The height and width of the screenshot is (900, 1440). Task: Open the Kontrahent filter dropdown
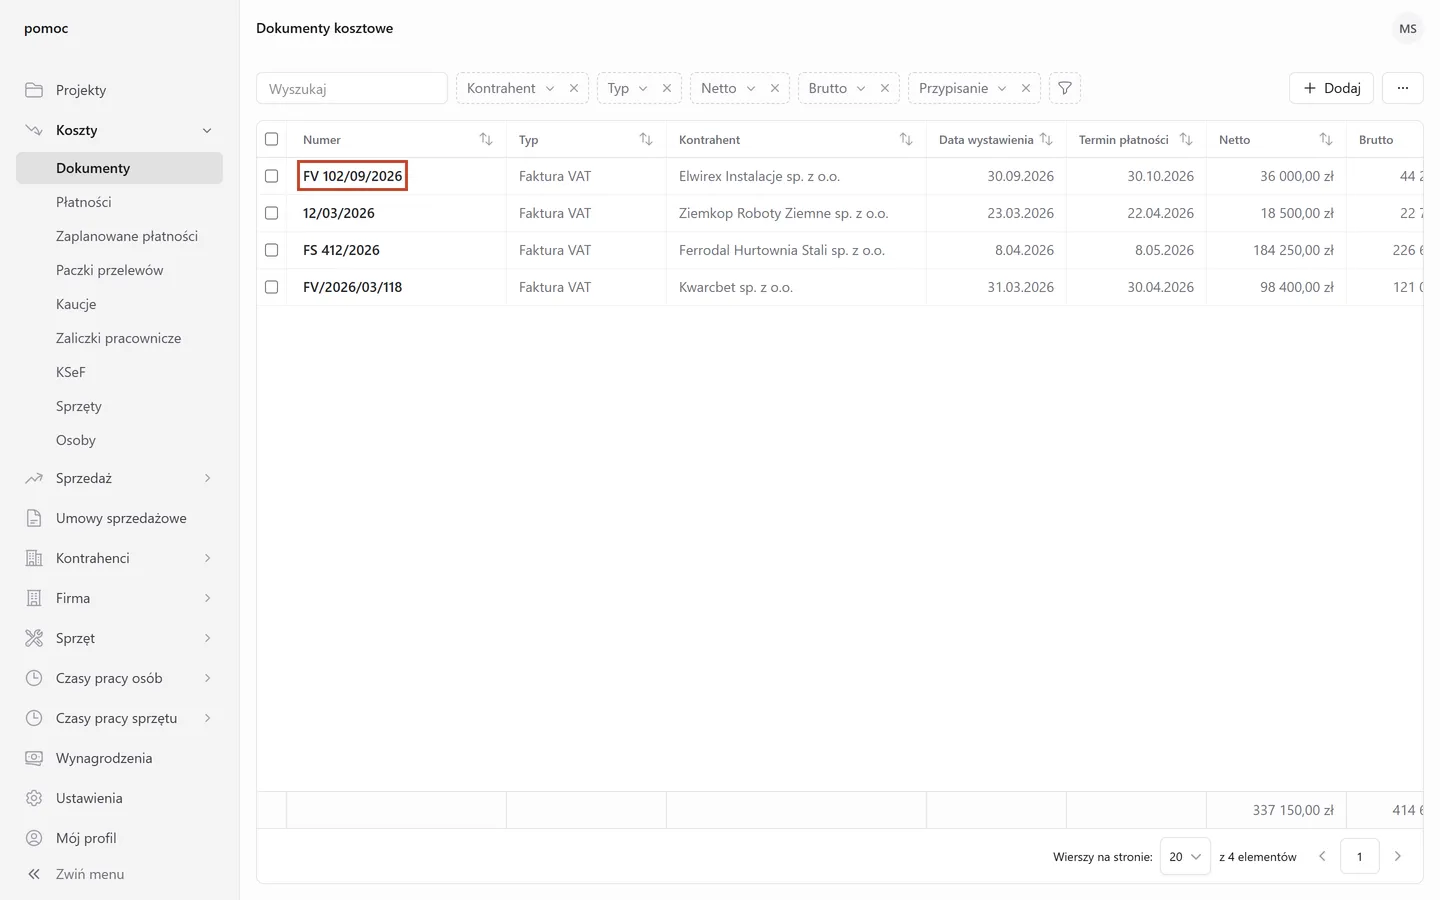(x=510, y=88)
